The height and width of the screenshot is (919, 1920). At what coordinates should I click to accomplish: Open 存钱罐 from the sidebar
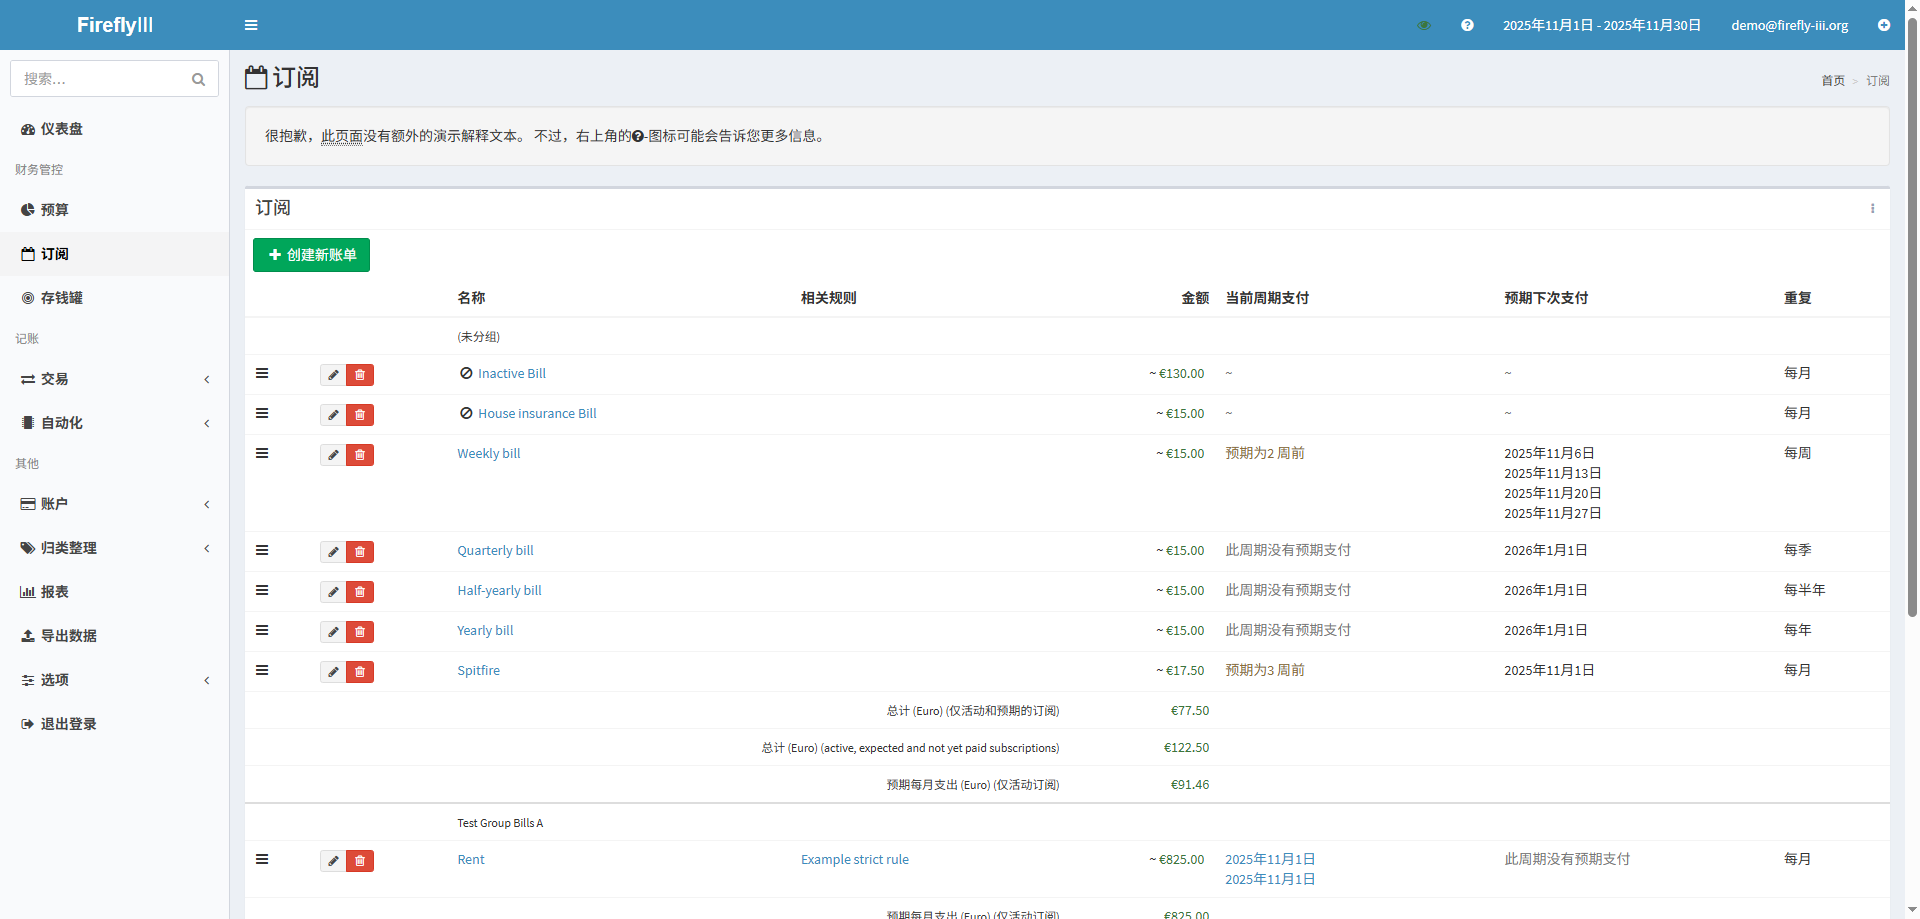click(62, 298)
